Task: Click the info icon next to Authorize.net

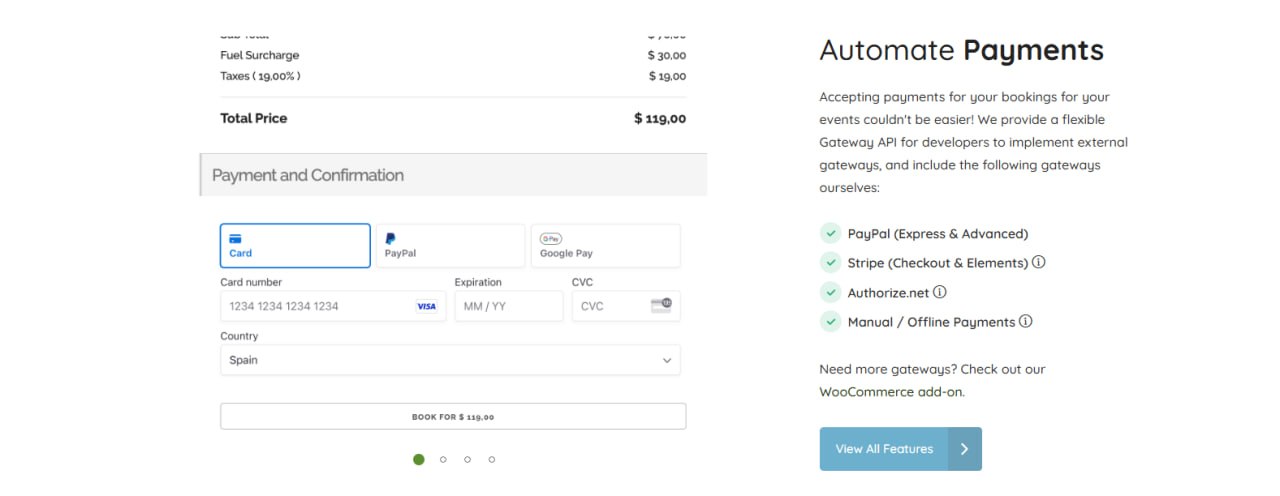Action: tap(940, 293)
